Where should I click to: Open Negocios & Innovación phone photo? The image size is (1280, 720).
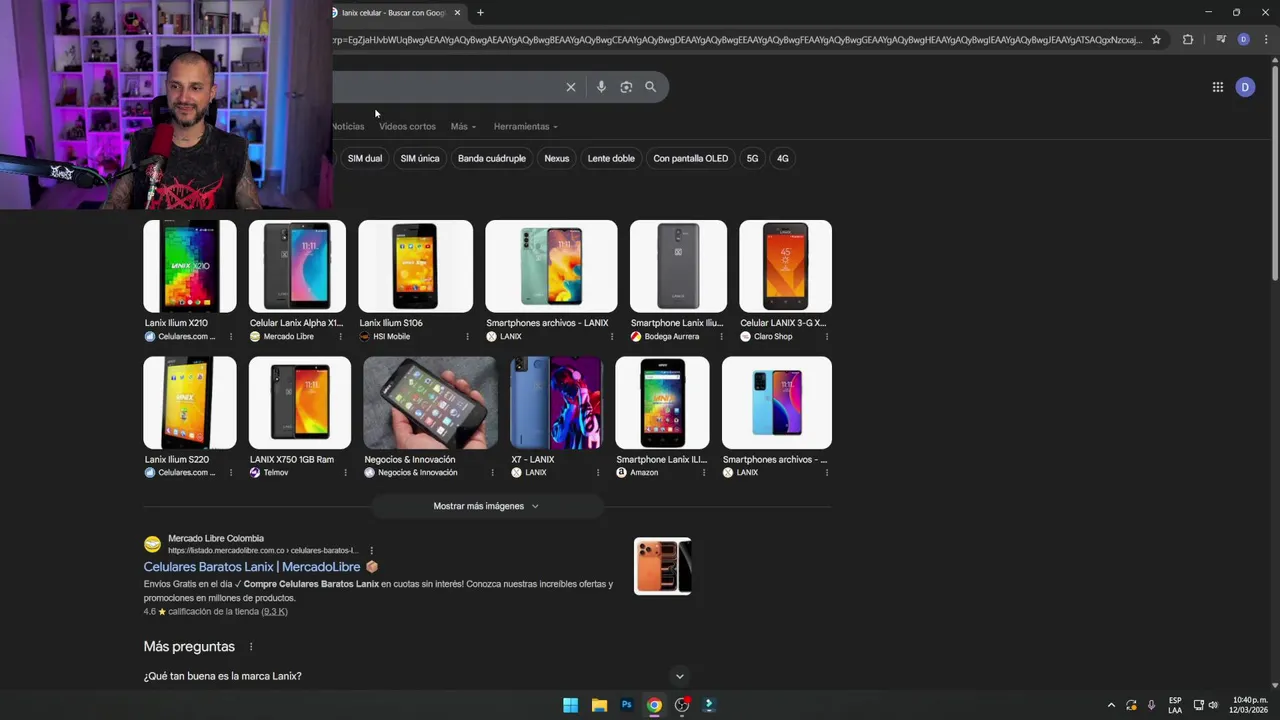[430, 403]
